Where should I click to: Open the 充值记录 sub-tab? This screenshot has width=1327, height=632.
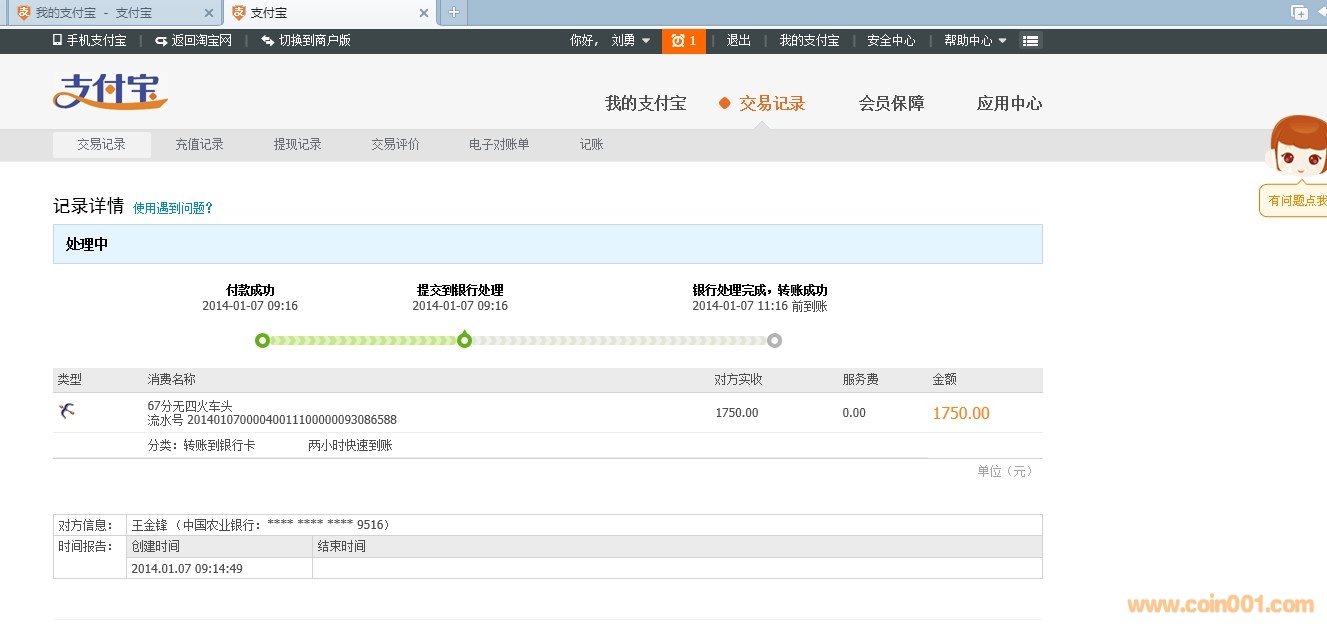click(x=199, y=144)
